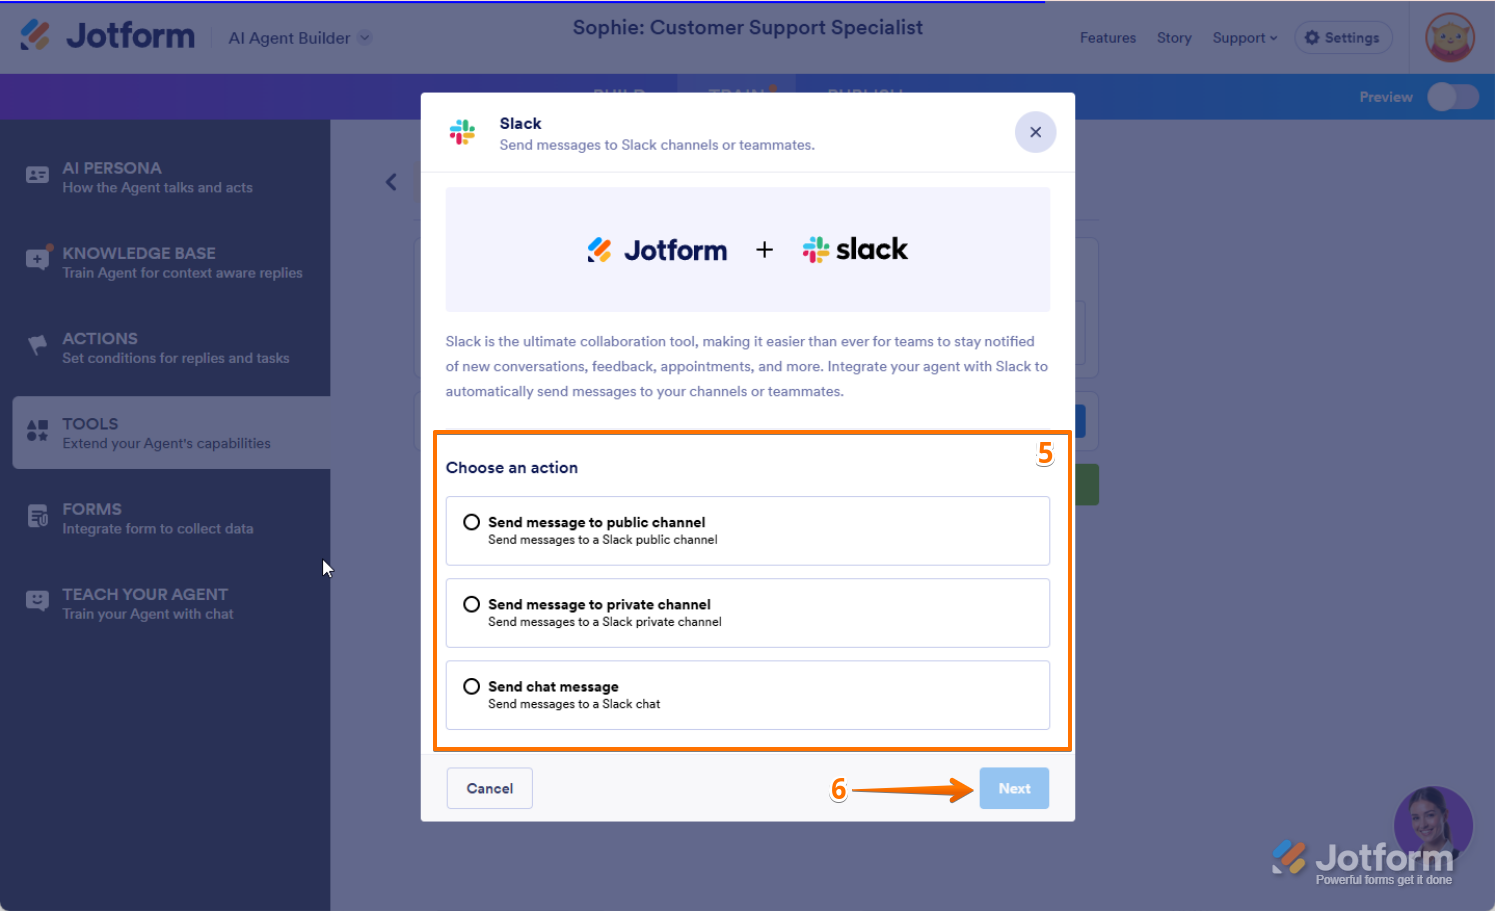1495x911 pixels.
Task: Click the Cancel button
Action: pos(490,788)
